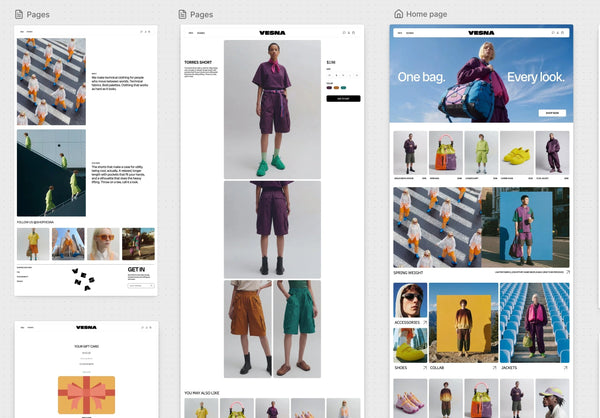Viewport: 600px width, 418px height.
Task: Click the page icon of the middle Pages frame
Action: 183,15
